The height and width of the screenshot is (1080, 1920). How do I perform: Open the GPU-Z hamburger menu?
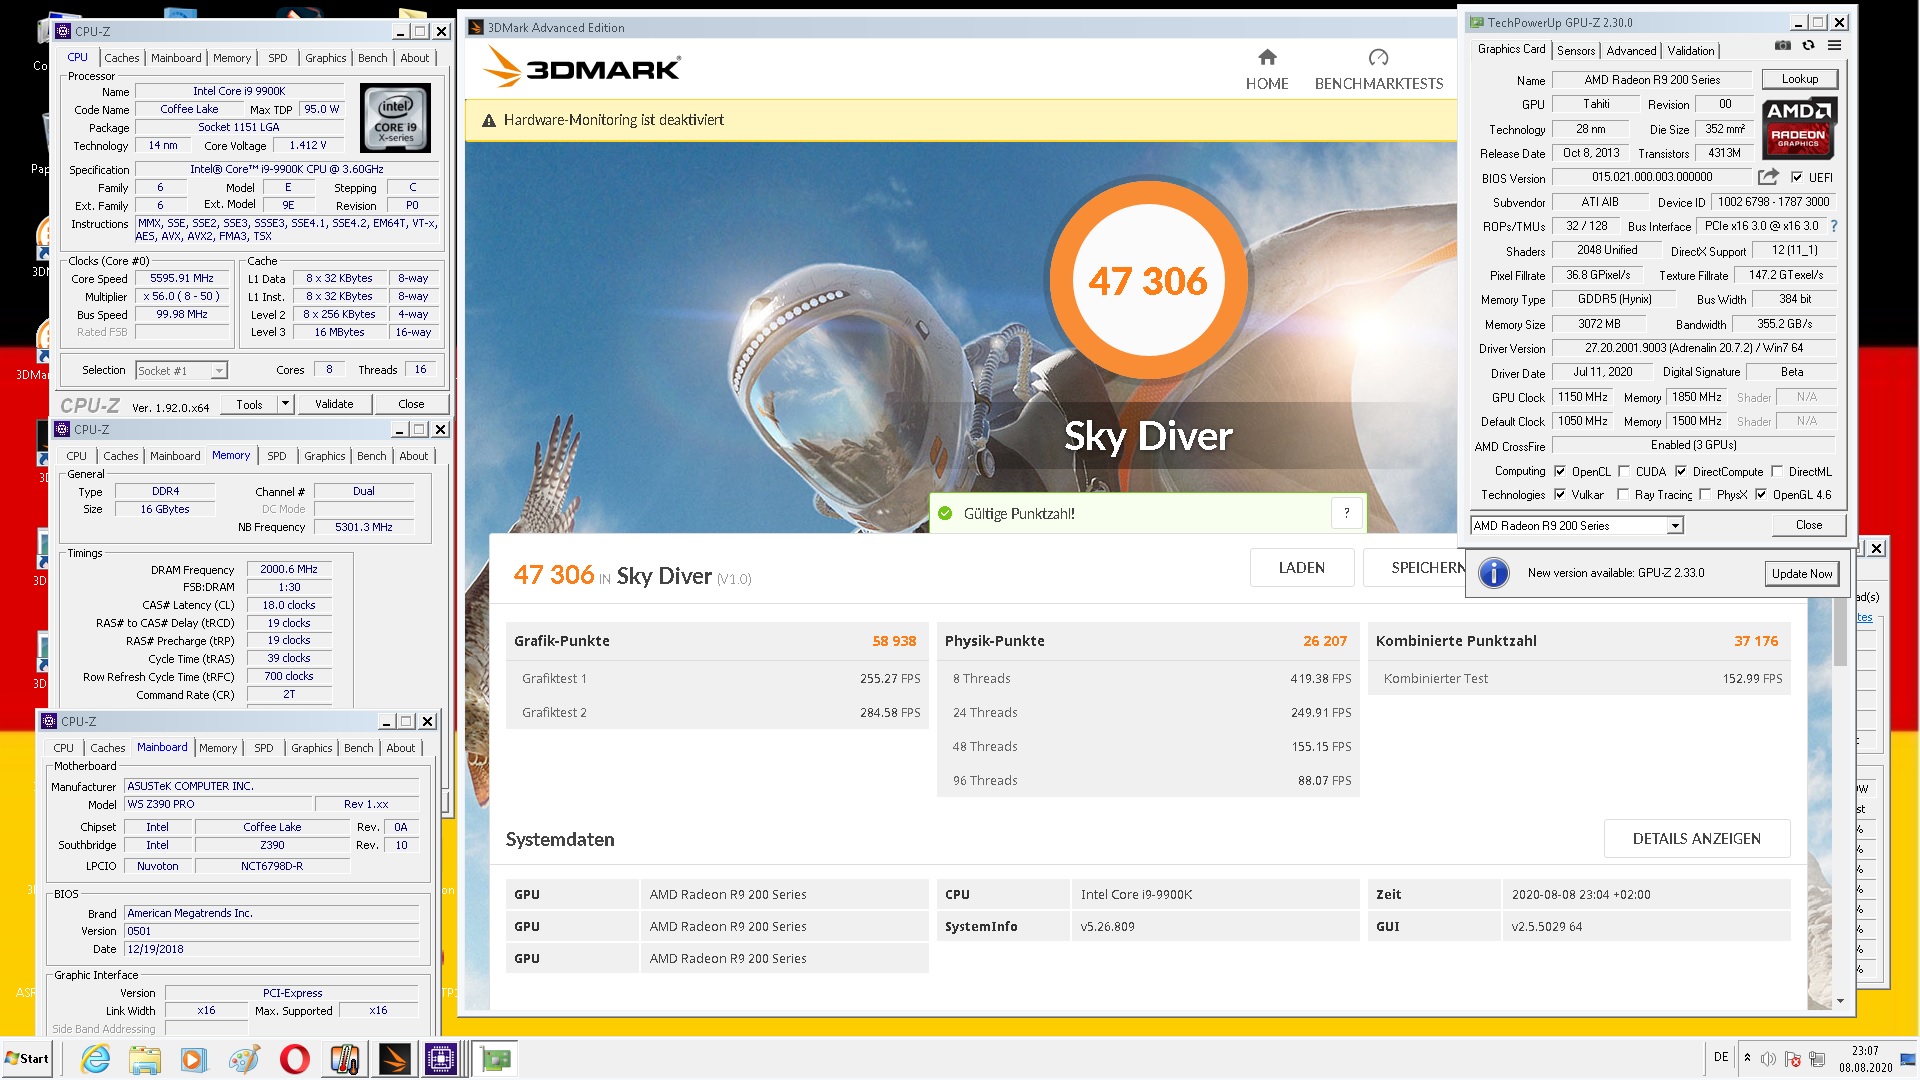click(1835, 46)
